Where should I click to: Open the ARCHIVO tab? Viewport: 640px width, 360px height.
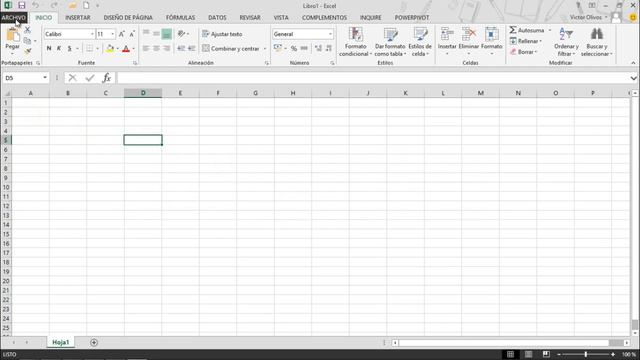coord(13,18)
